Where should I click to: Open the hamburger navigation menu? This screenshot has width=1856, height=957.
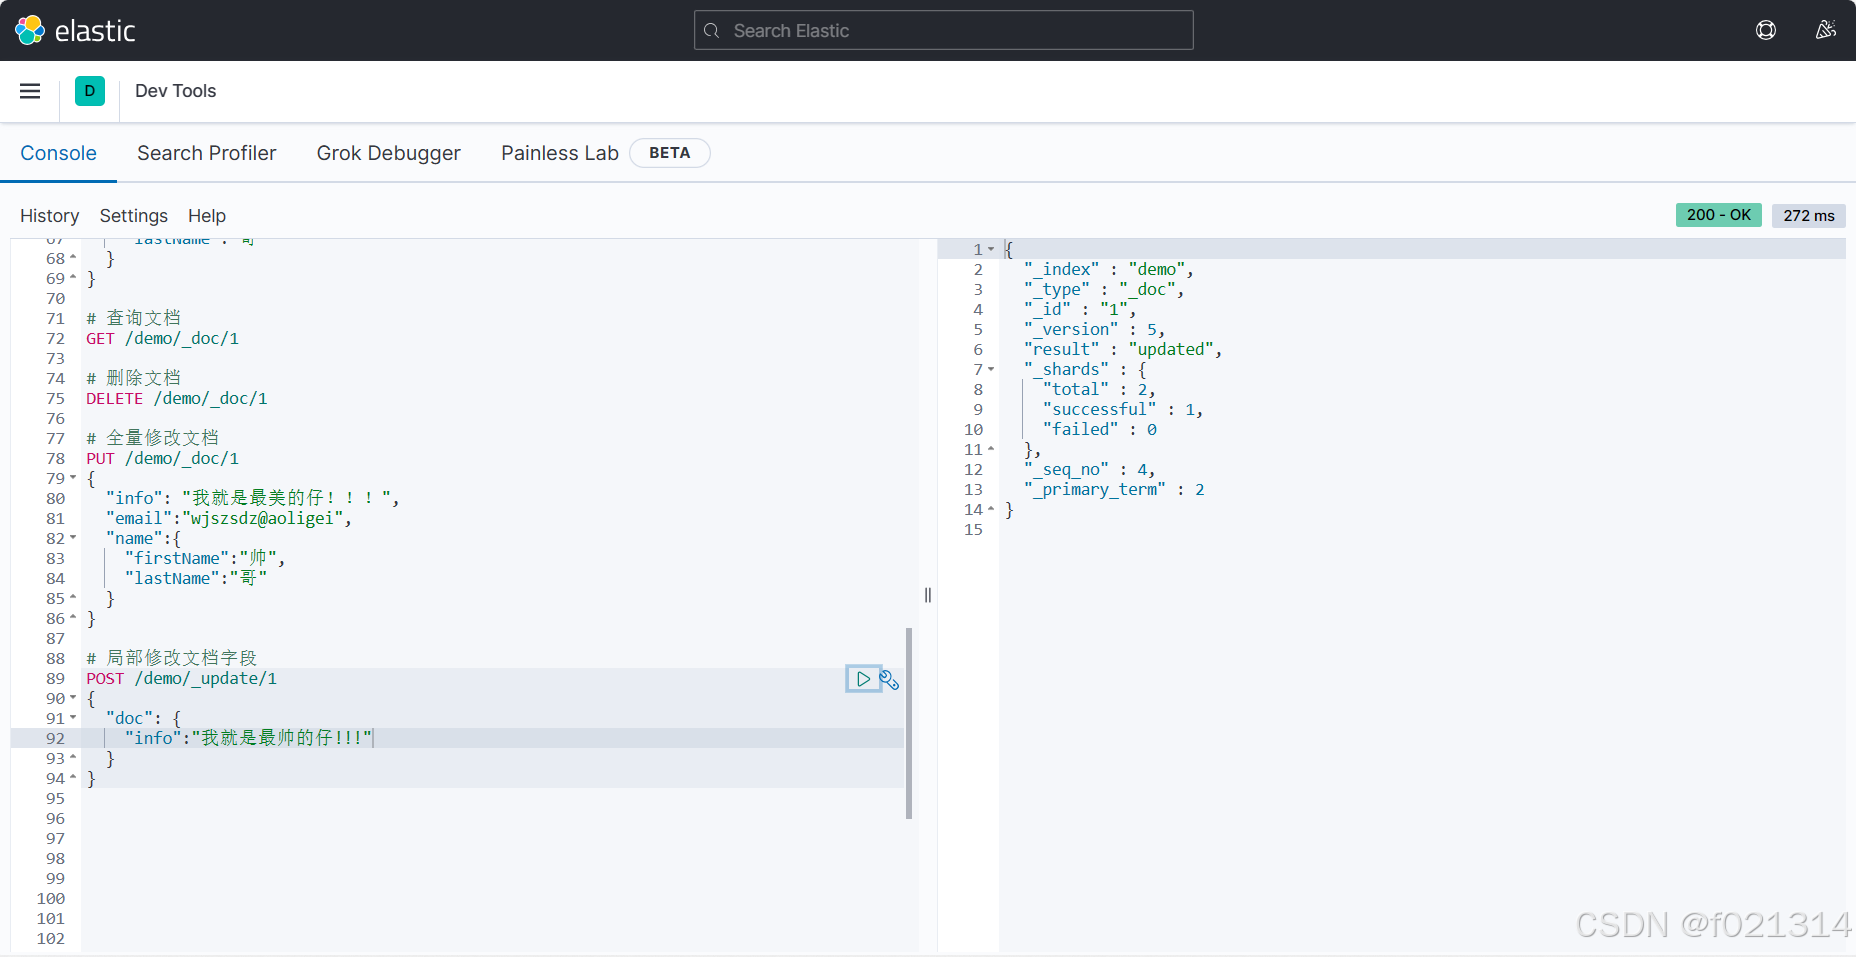(x=30, y=91)
